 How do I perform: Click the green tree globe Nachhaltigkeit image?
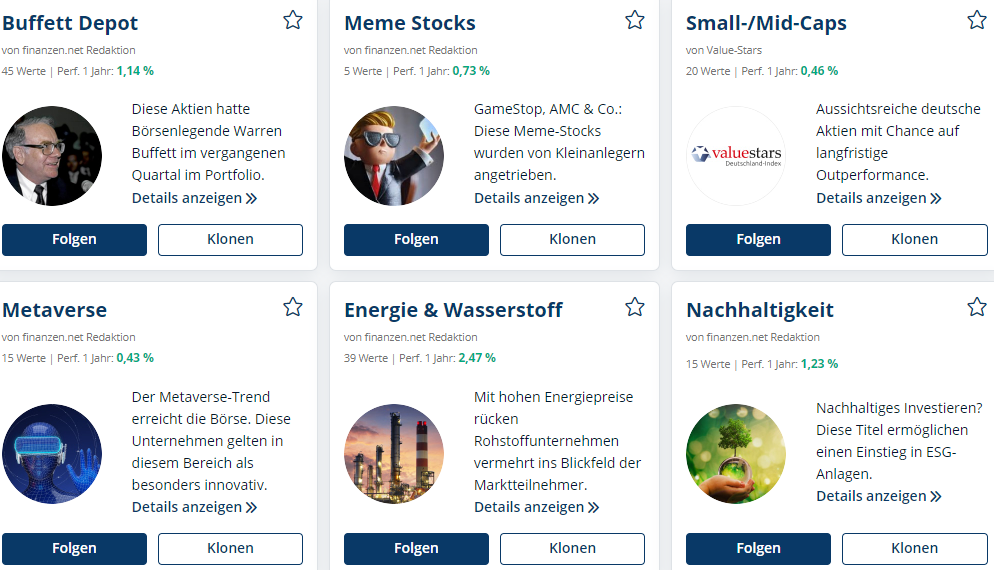pyautogui.click(x=736, y=454)
